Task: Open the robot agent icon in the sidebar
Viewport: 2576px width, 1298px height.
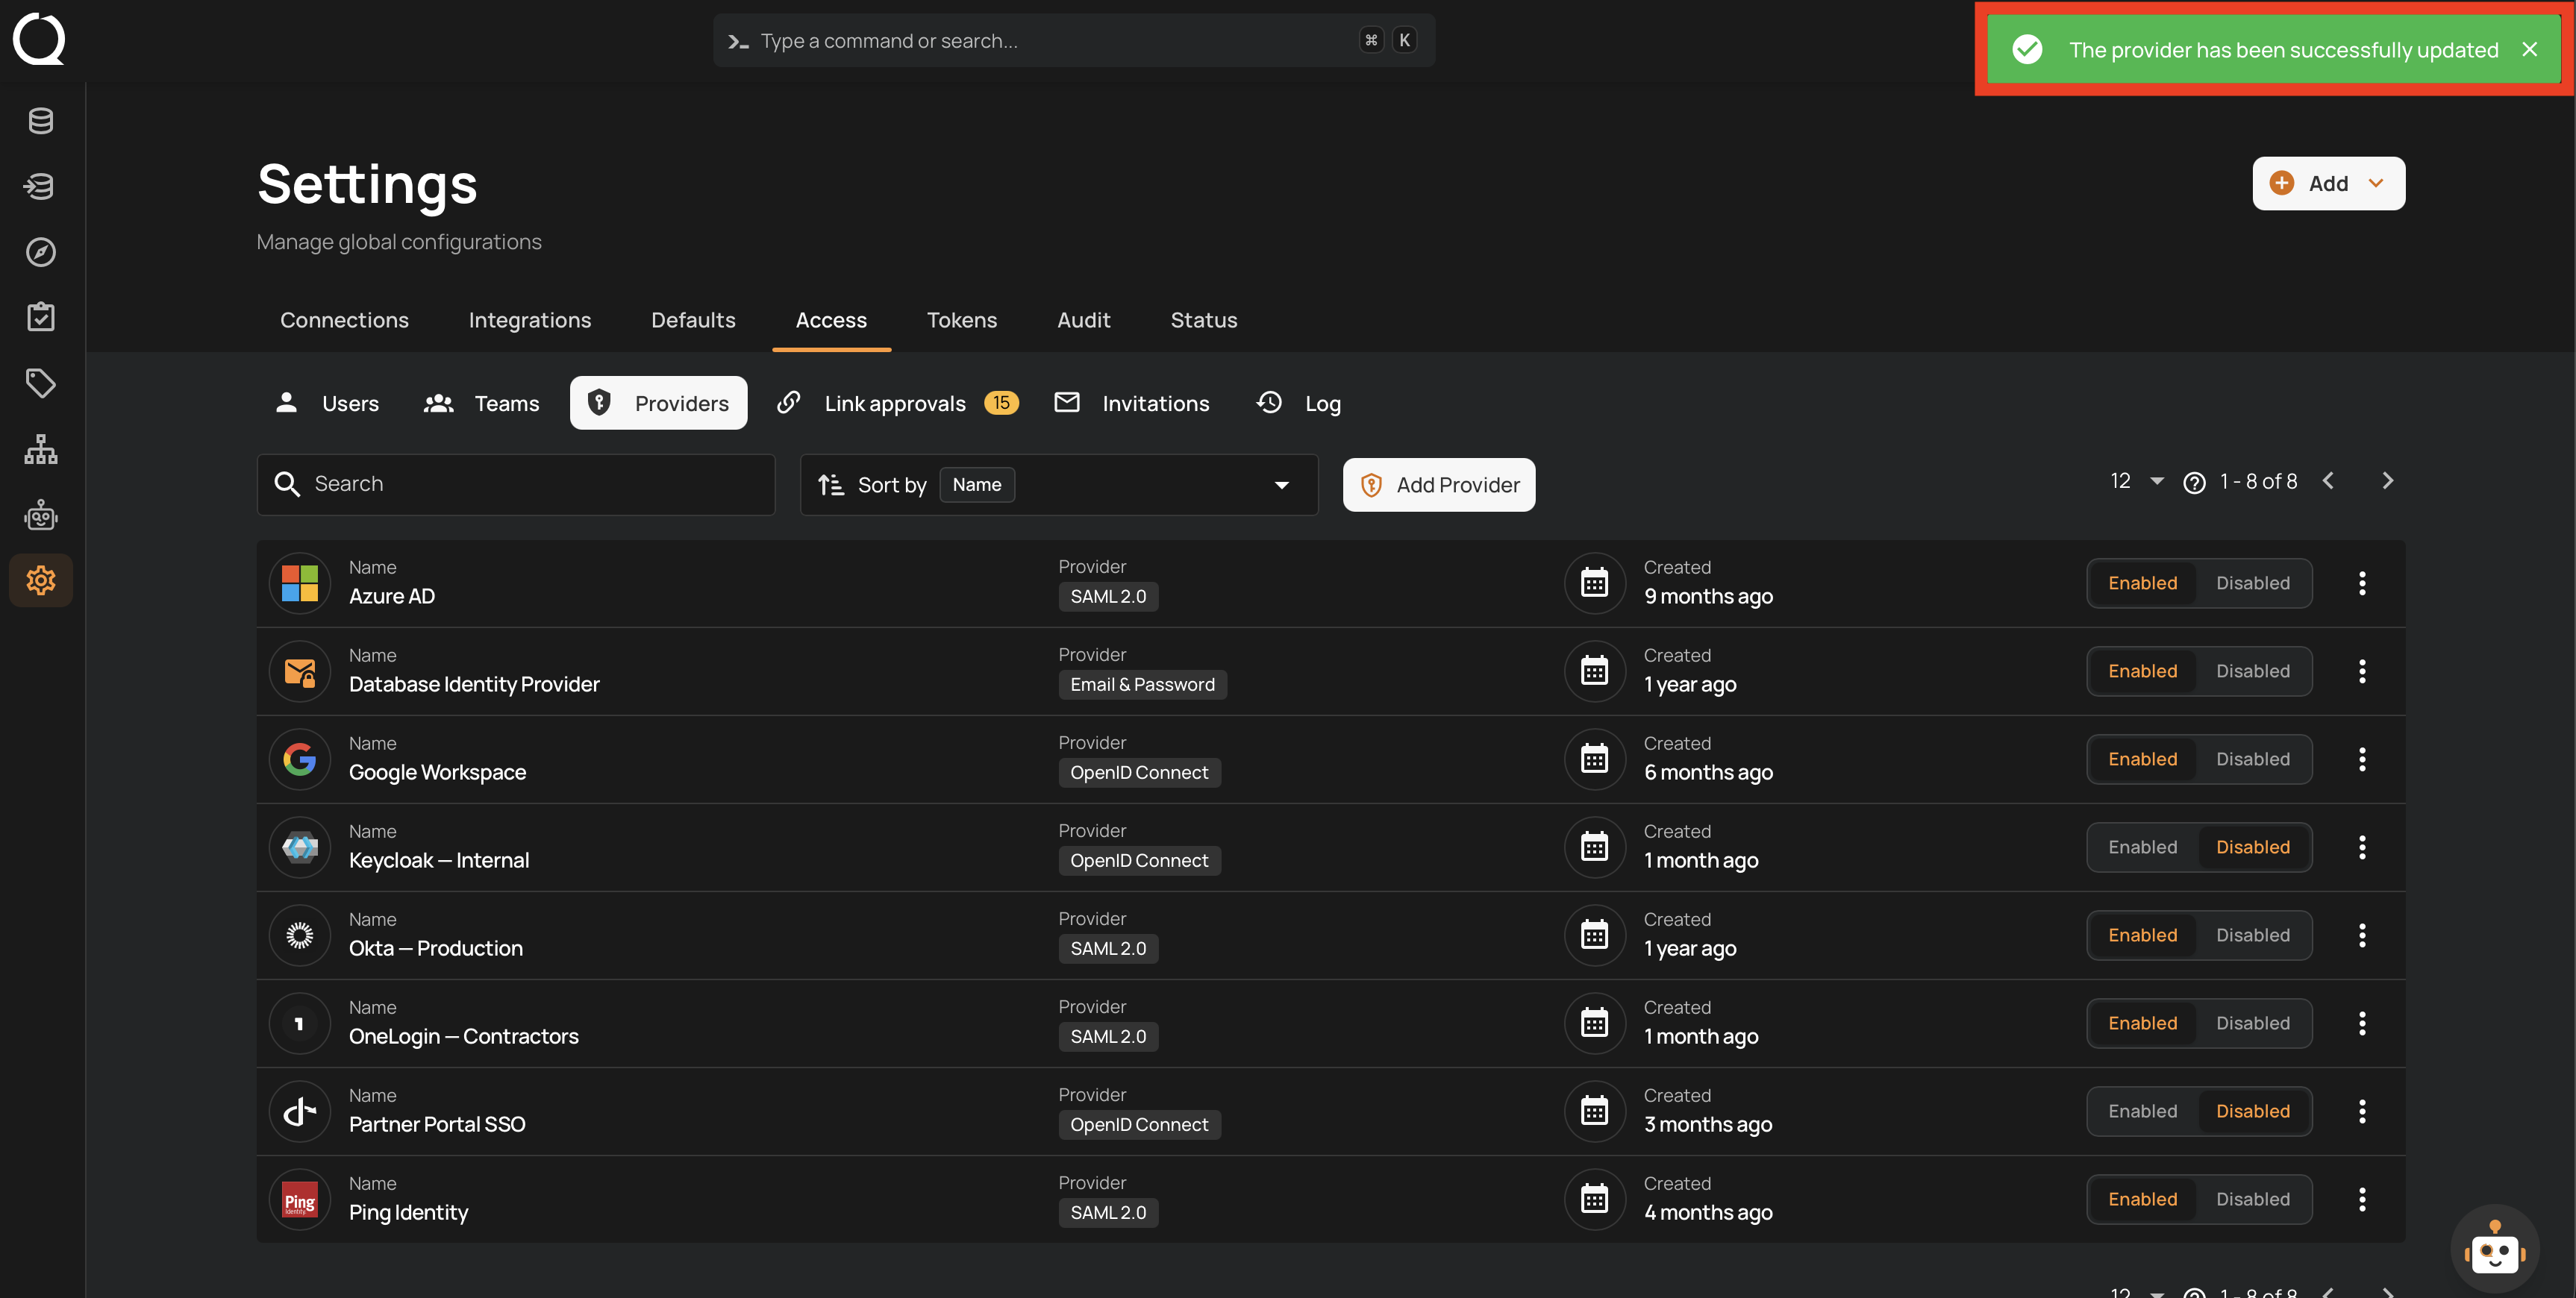Action: [41, 515]
